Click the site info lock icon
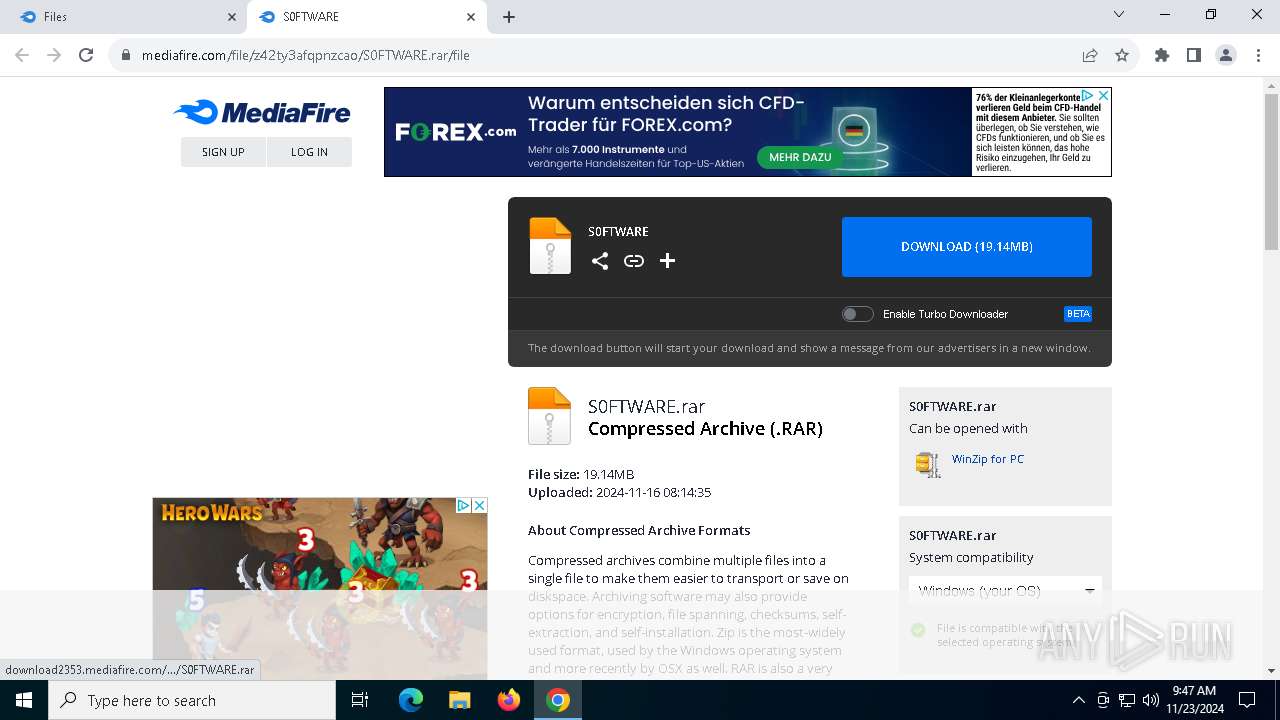This screenshot has height=720, width=1280. point(126,55)
